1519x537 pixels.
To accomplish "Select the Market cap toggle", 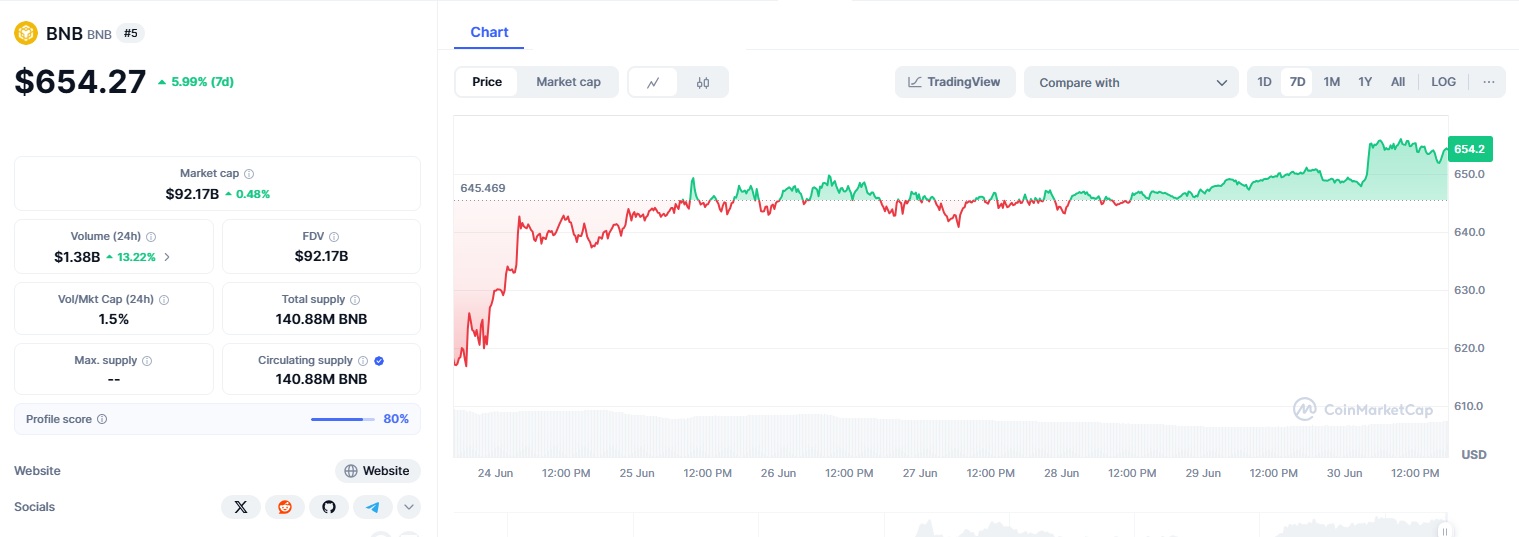I will (x=568, y=82).
